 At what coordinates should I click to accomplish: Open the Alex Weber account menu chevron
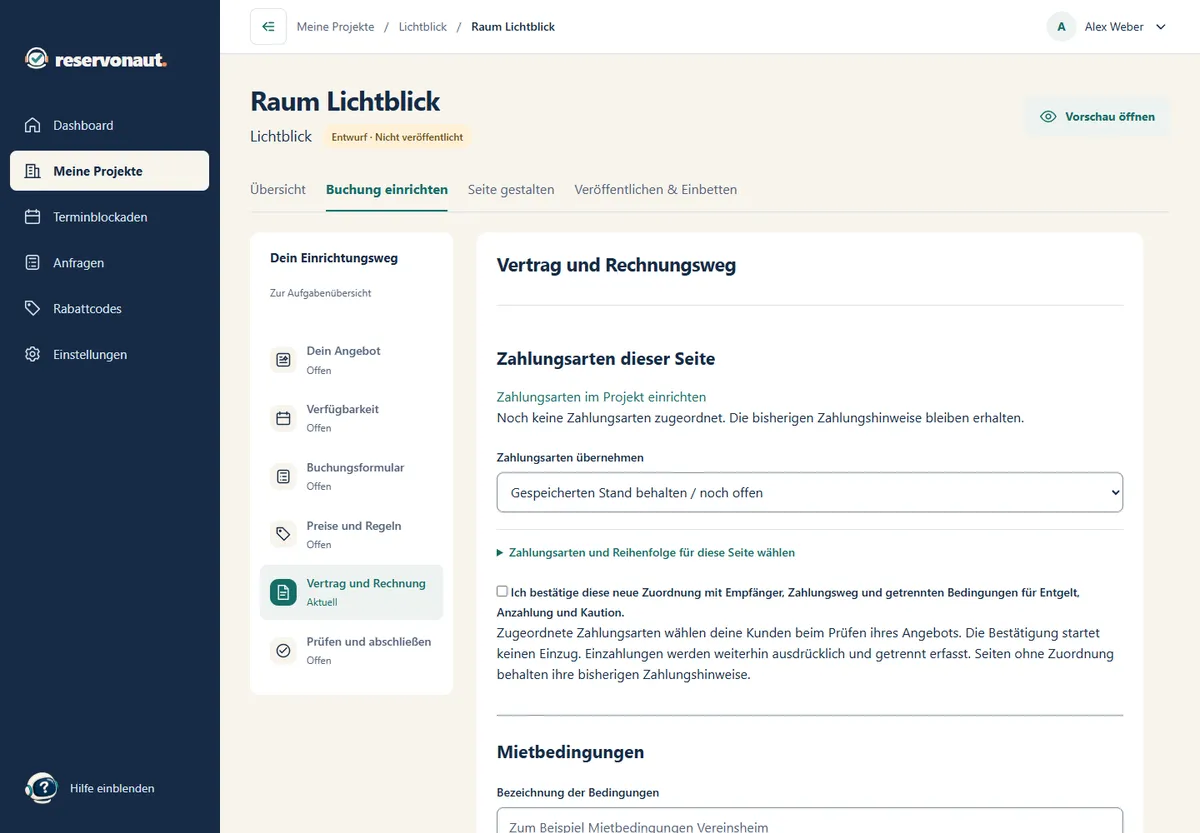[1161, 27]
